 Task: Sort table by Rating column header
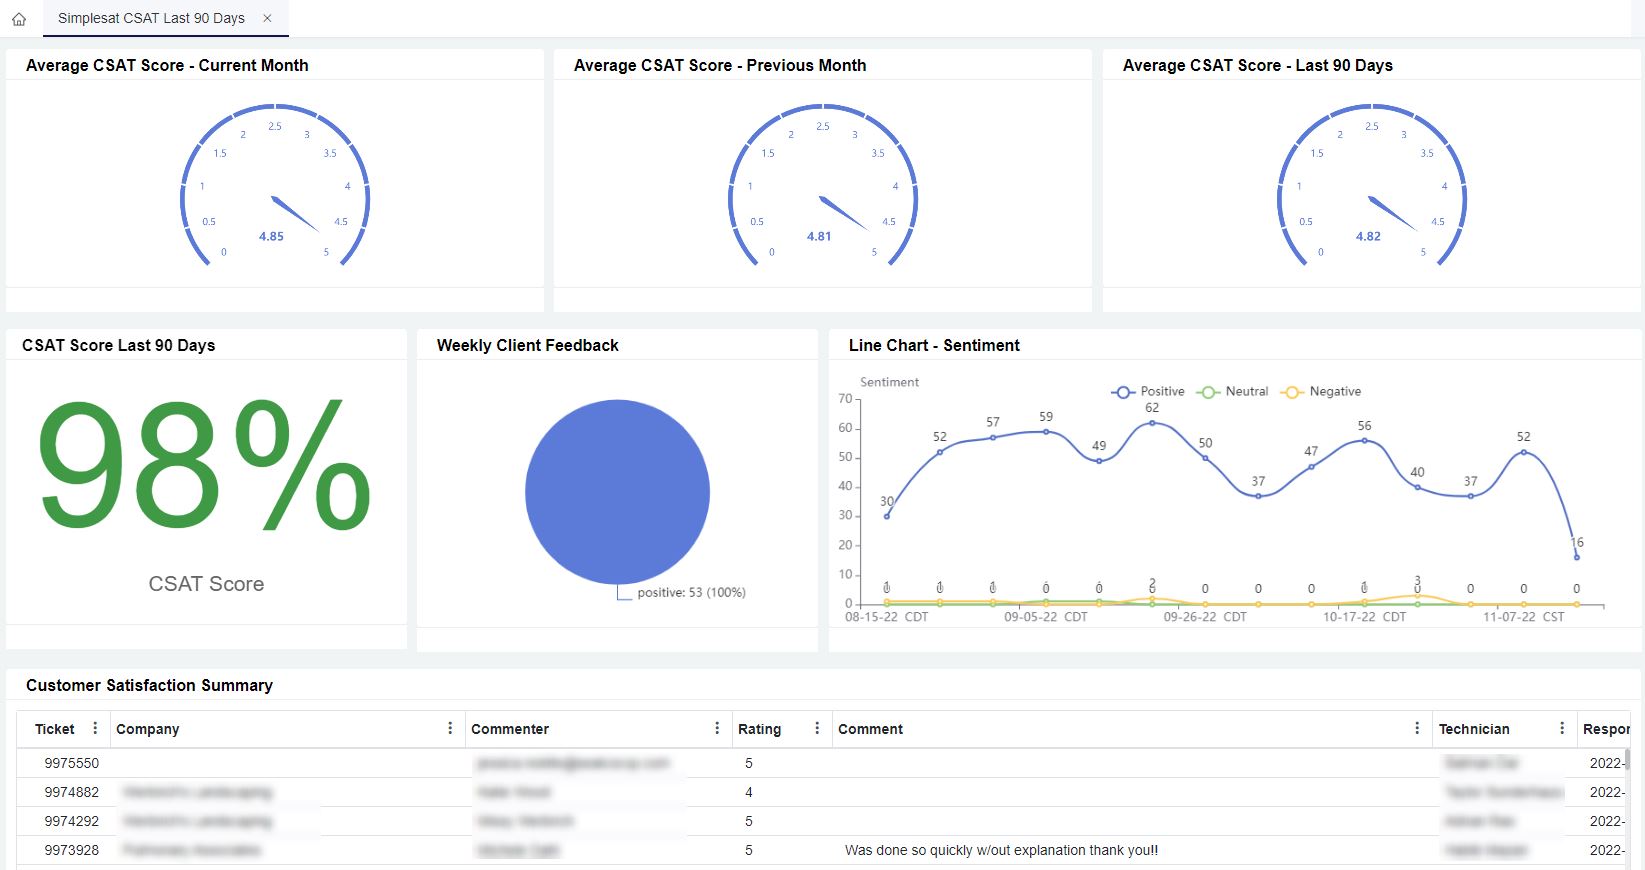[759, 729]
